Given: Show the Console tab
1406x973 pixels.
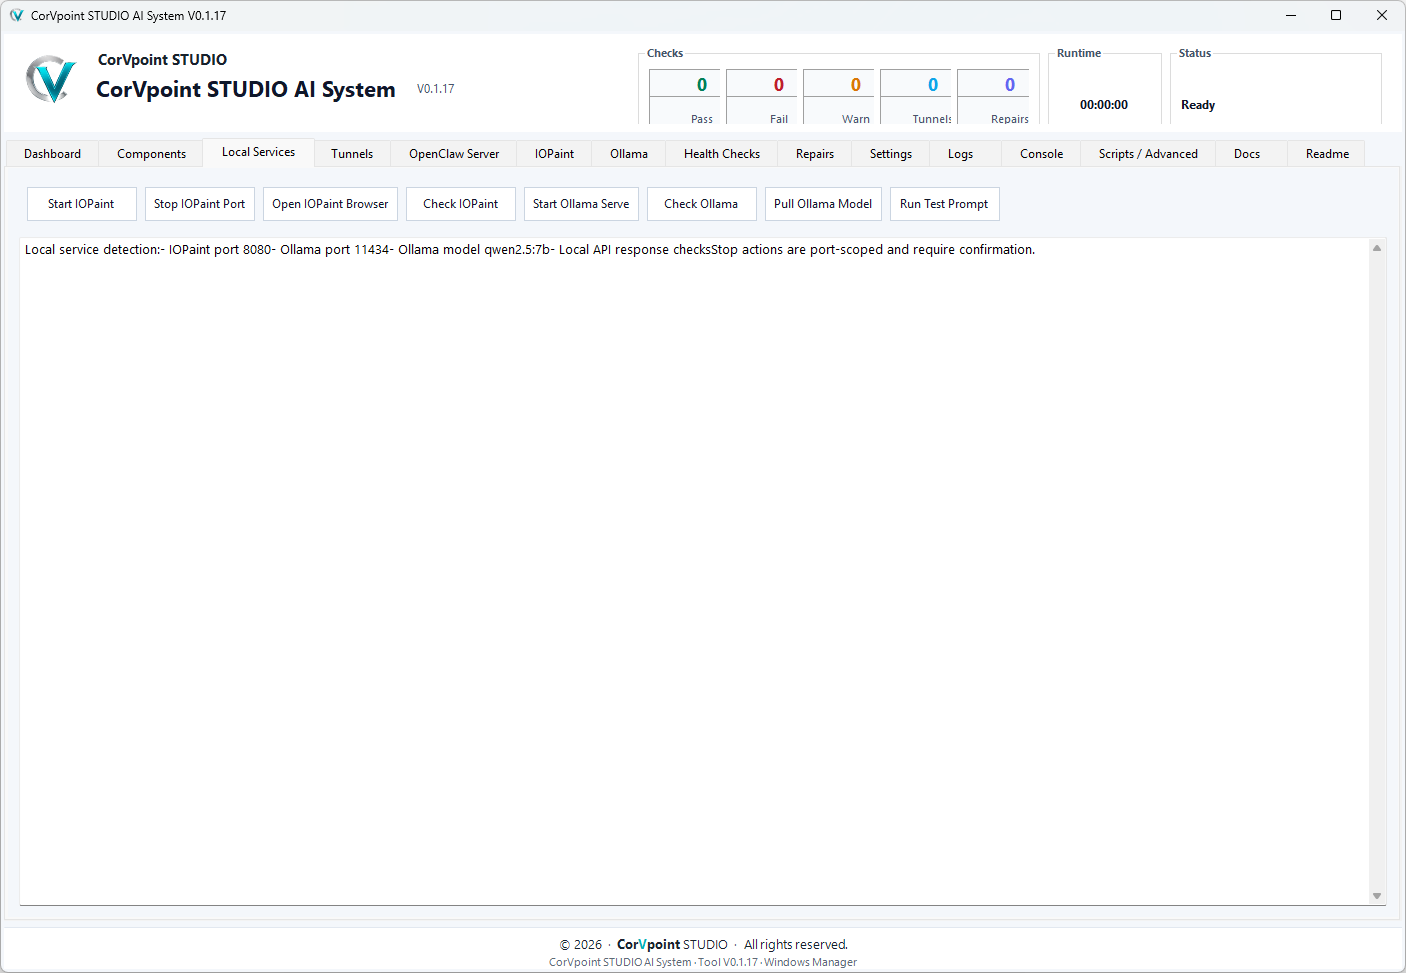Looking at the screenshot, I should point(1041,154).
